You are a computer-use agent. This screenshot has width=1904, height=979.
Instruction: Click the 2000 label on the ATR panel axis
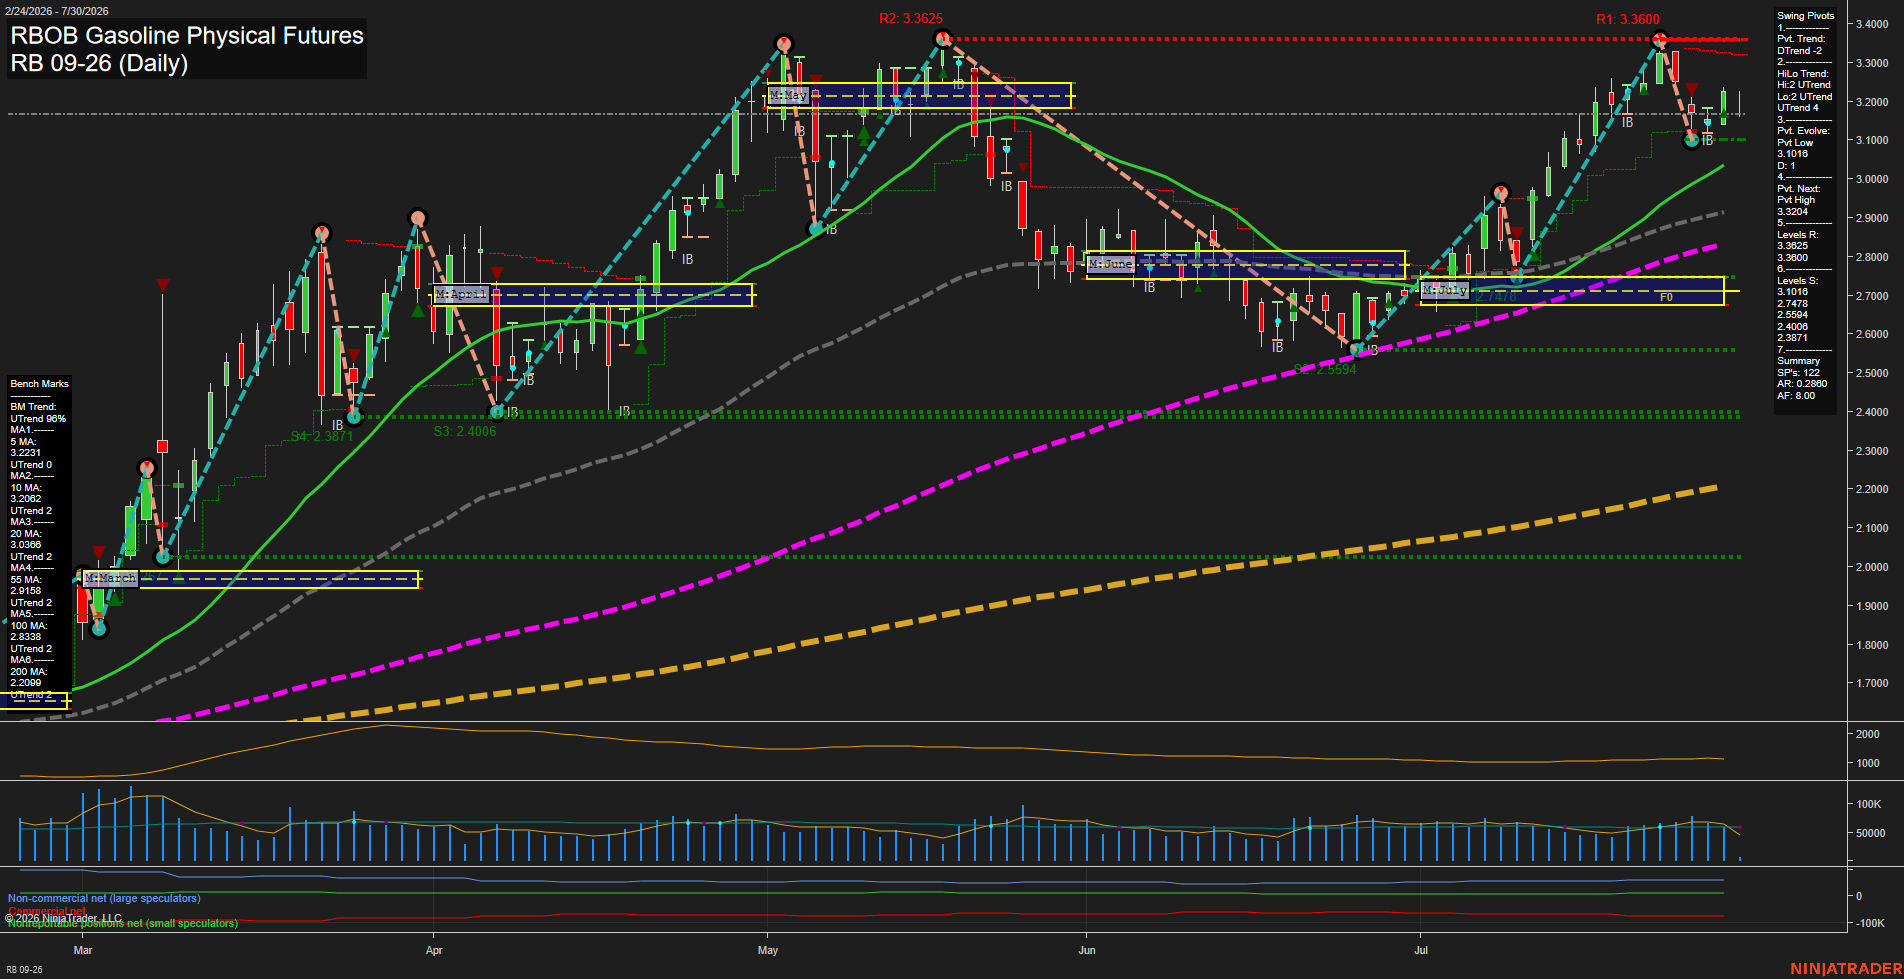[x=1868, y=734]
